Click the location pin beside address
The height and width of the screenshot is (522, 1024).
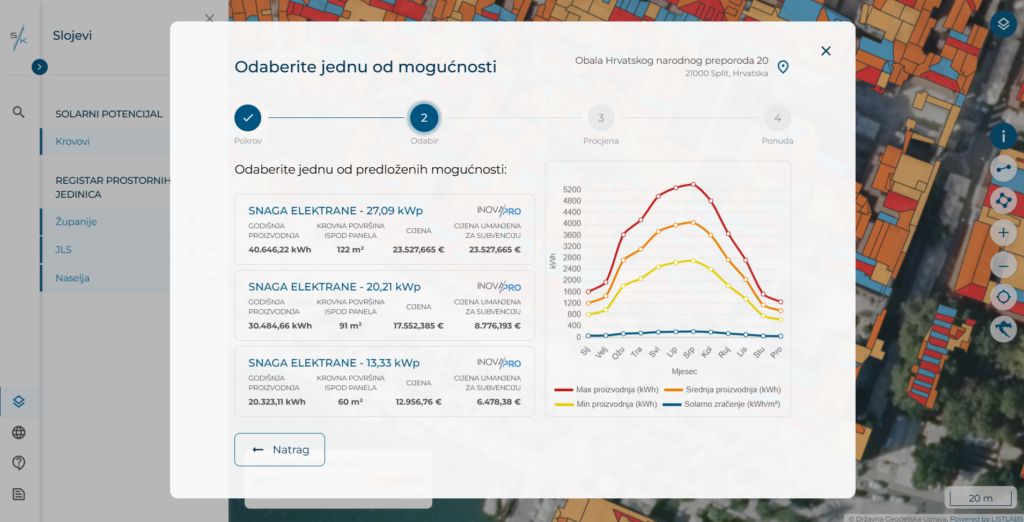pos(783,67)
